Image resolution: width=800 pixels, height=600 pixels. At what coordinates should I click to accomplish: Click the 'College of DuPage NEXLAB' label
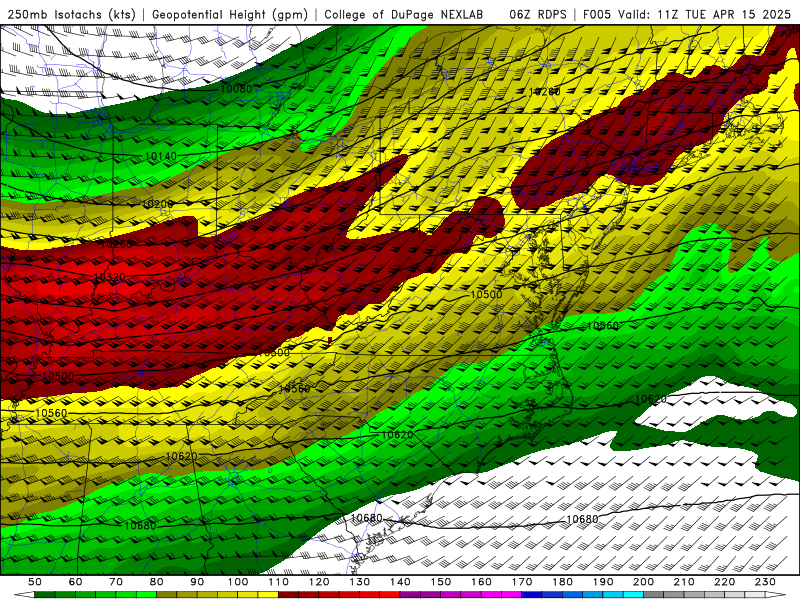pyautogui.click(x=404, y=15)
